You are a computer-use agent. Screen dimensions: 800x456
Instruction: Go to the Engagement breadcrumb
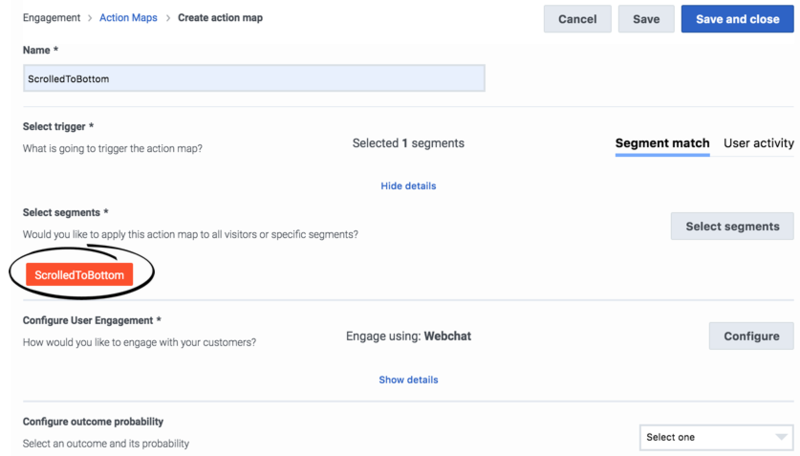click(52, 18)
